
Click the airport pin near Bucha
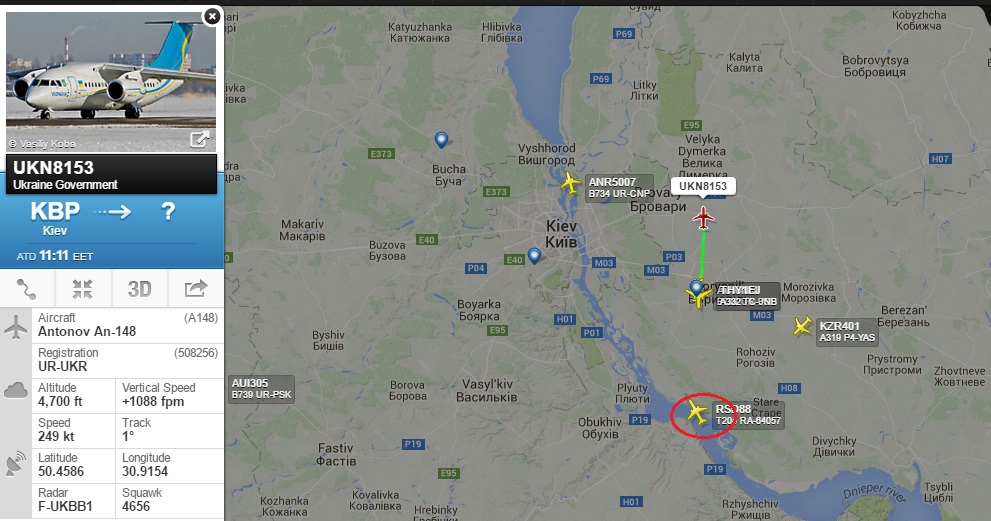point(441,140)
